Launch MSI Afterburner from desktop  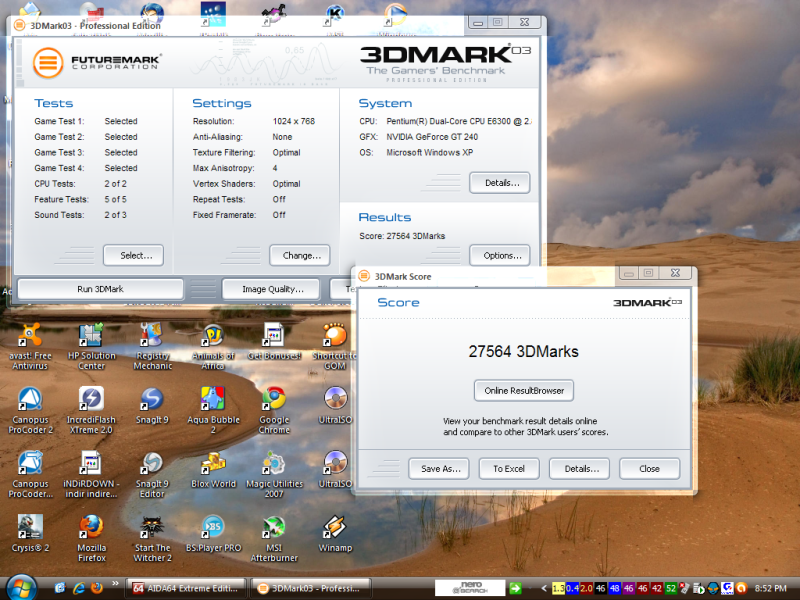click(x=274, y=538)
